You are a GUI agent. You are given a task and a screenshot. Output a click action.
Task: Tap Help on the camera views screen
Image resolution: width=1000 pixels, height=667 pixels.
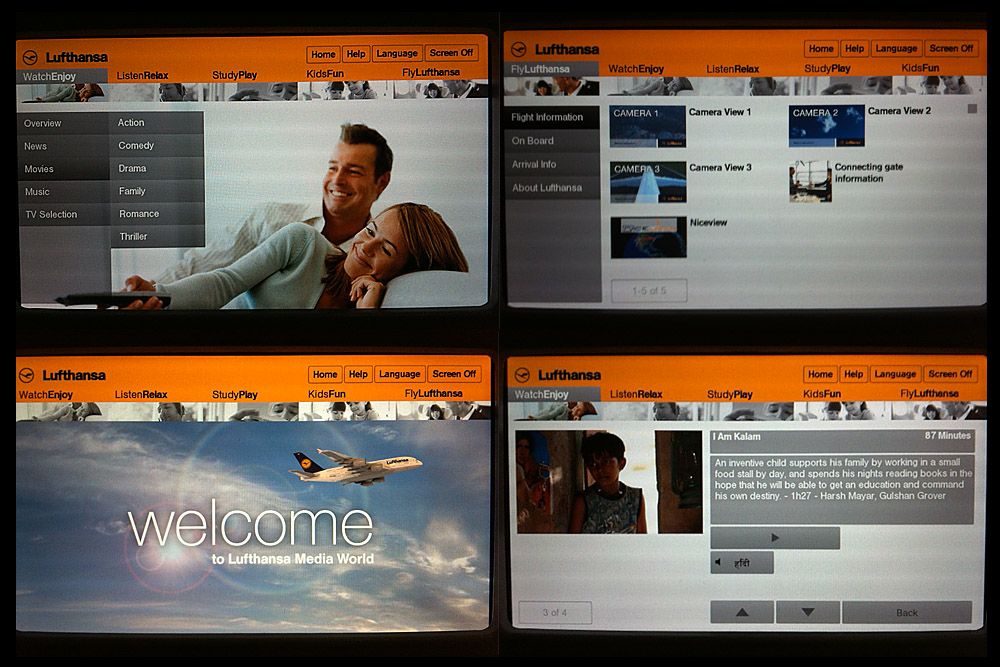coord(855,48)
